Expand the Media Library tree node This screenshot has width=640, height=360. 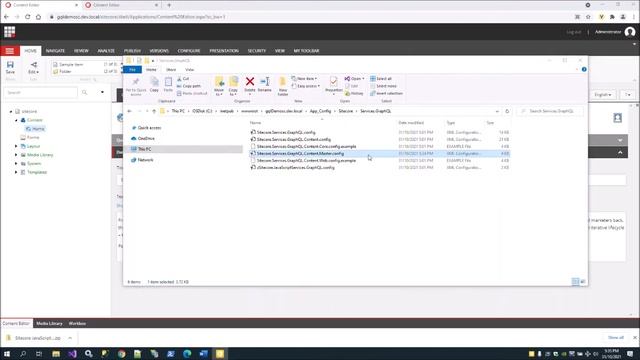point(16,155)
